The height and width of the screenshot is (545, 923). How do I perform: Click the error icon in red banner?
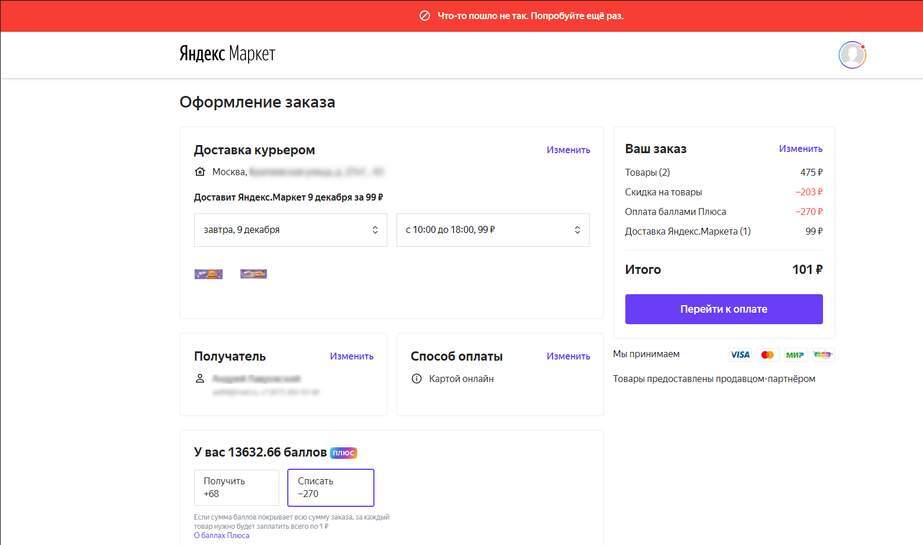(424, 16)
